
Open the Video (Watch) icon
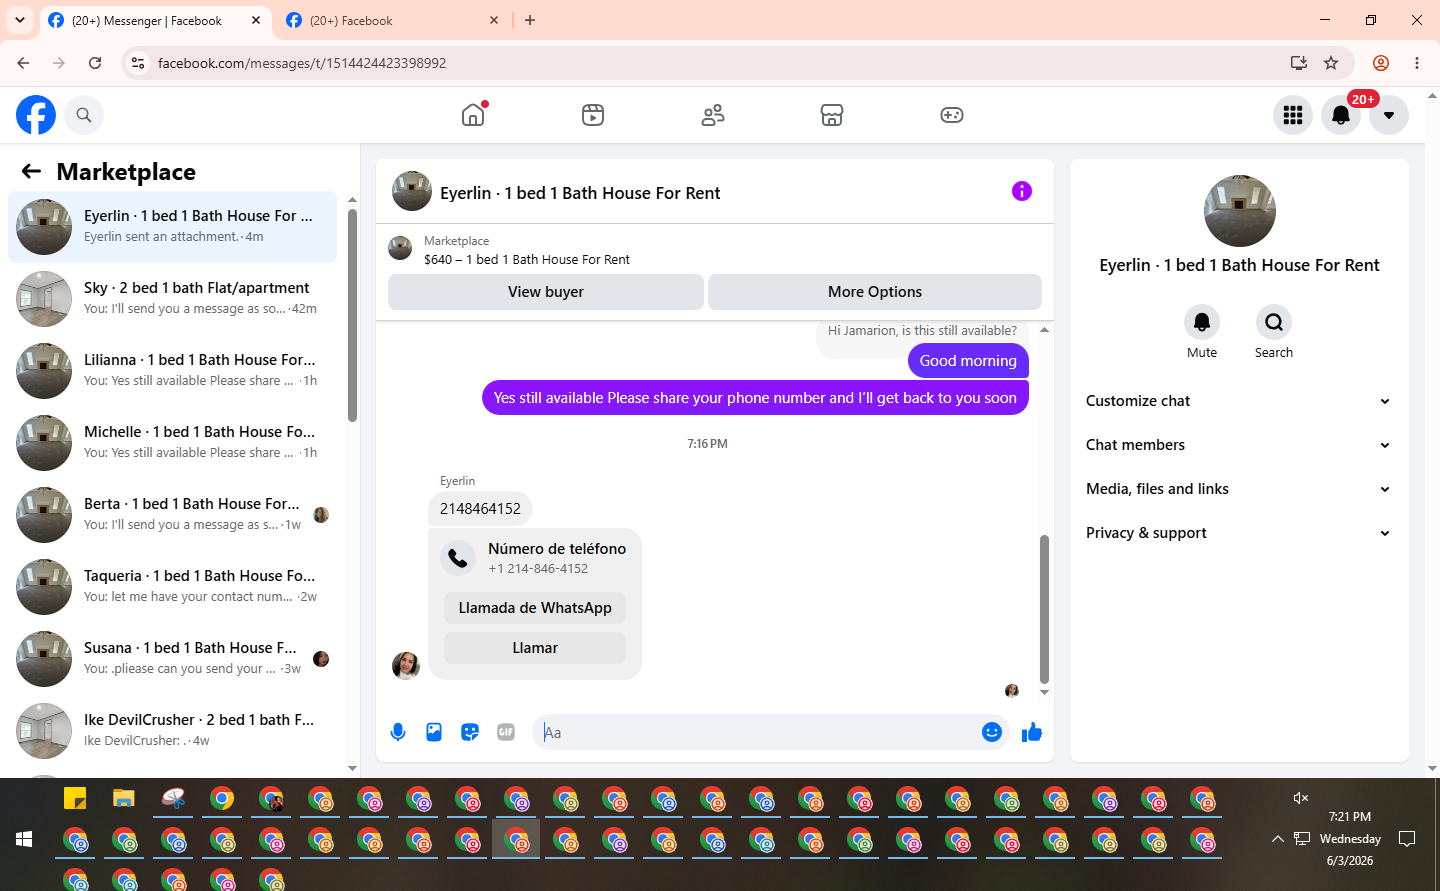coord(593,115)
